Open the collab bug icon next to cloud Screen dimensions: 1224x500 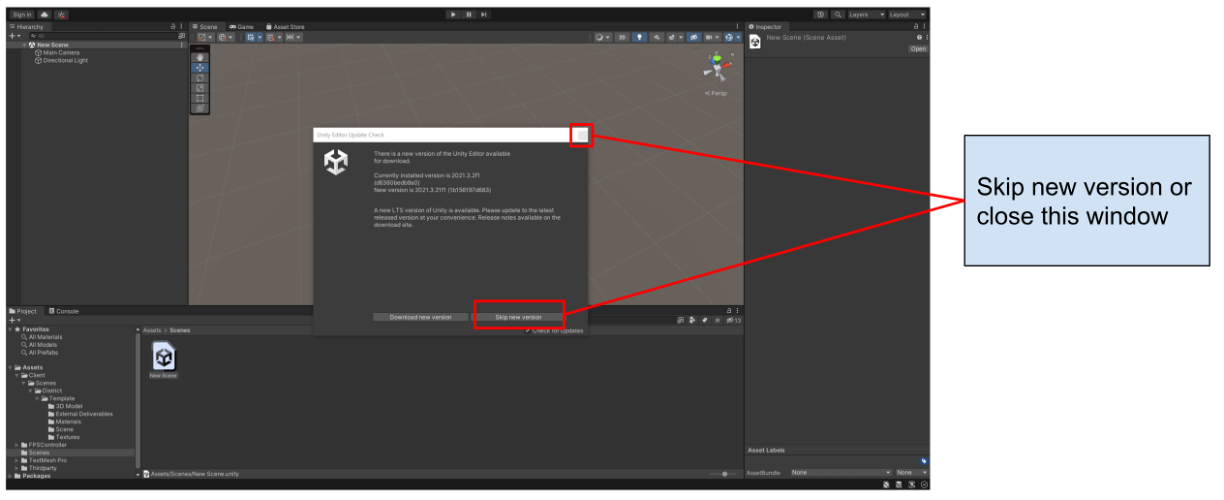point(61,15)
